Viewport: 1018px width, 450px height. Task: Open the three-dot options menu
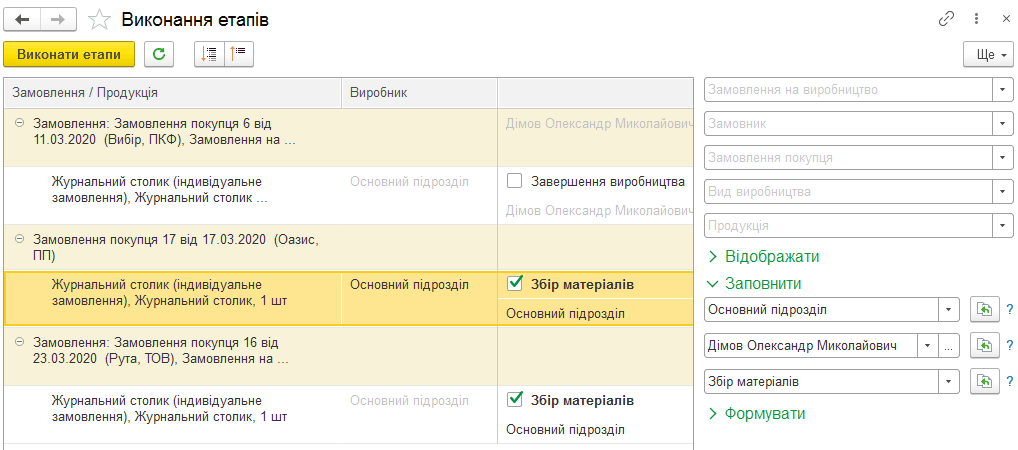(x=976, y=19)
